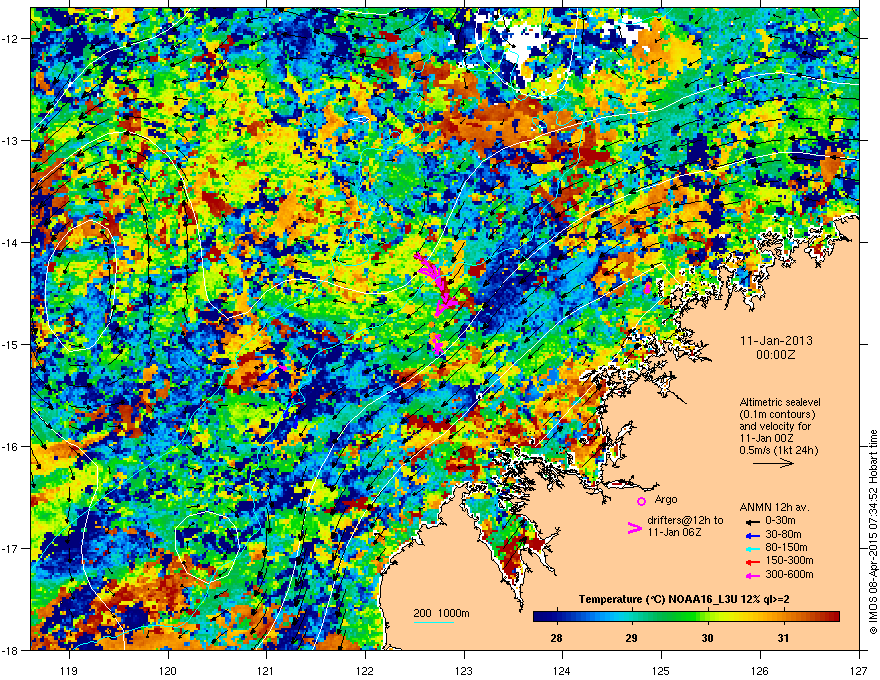Click the -15 latitude axis label
880x680 pixels.
[11, 344]
